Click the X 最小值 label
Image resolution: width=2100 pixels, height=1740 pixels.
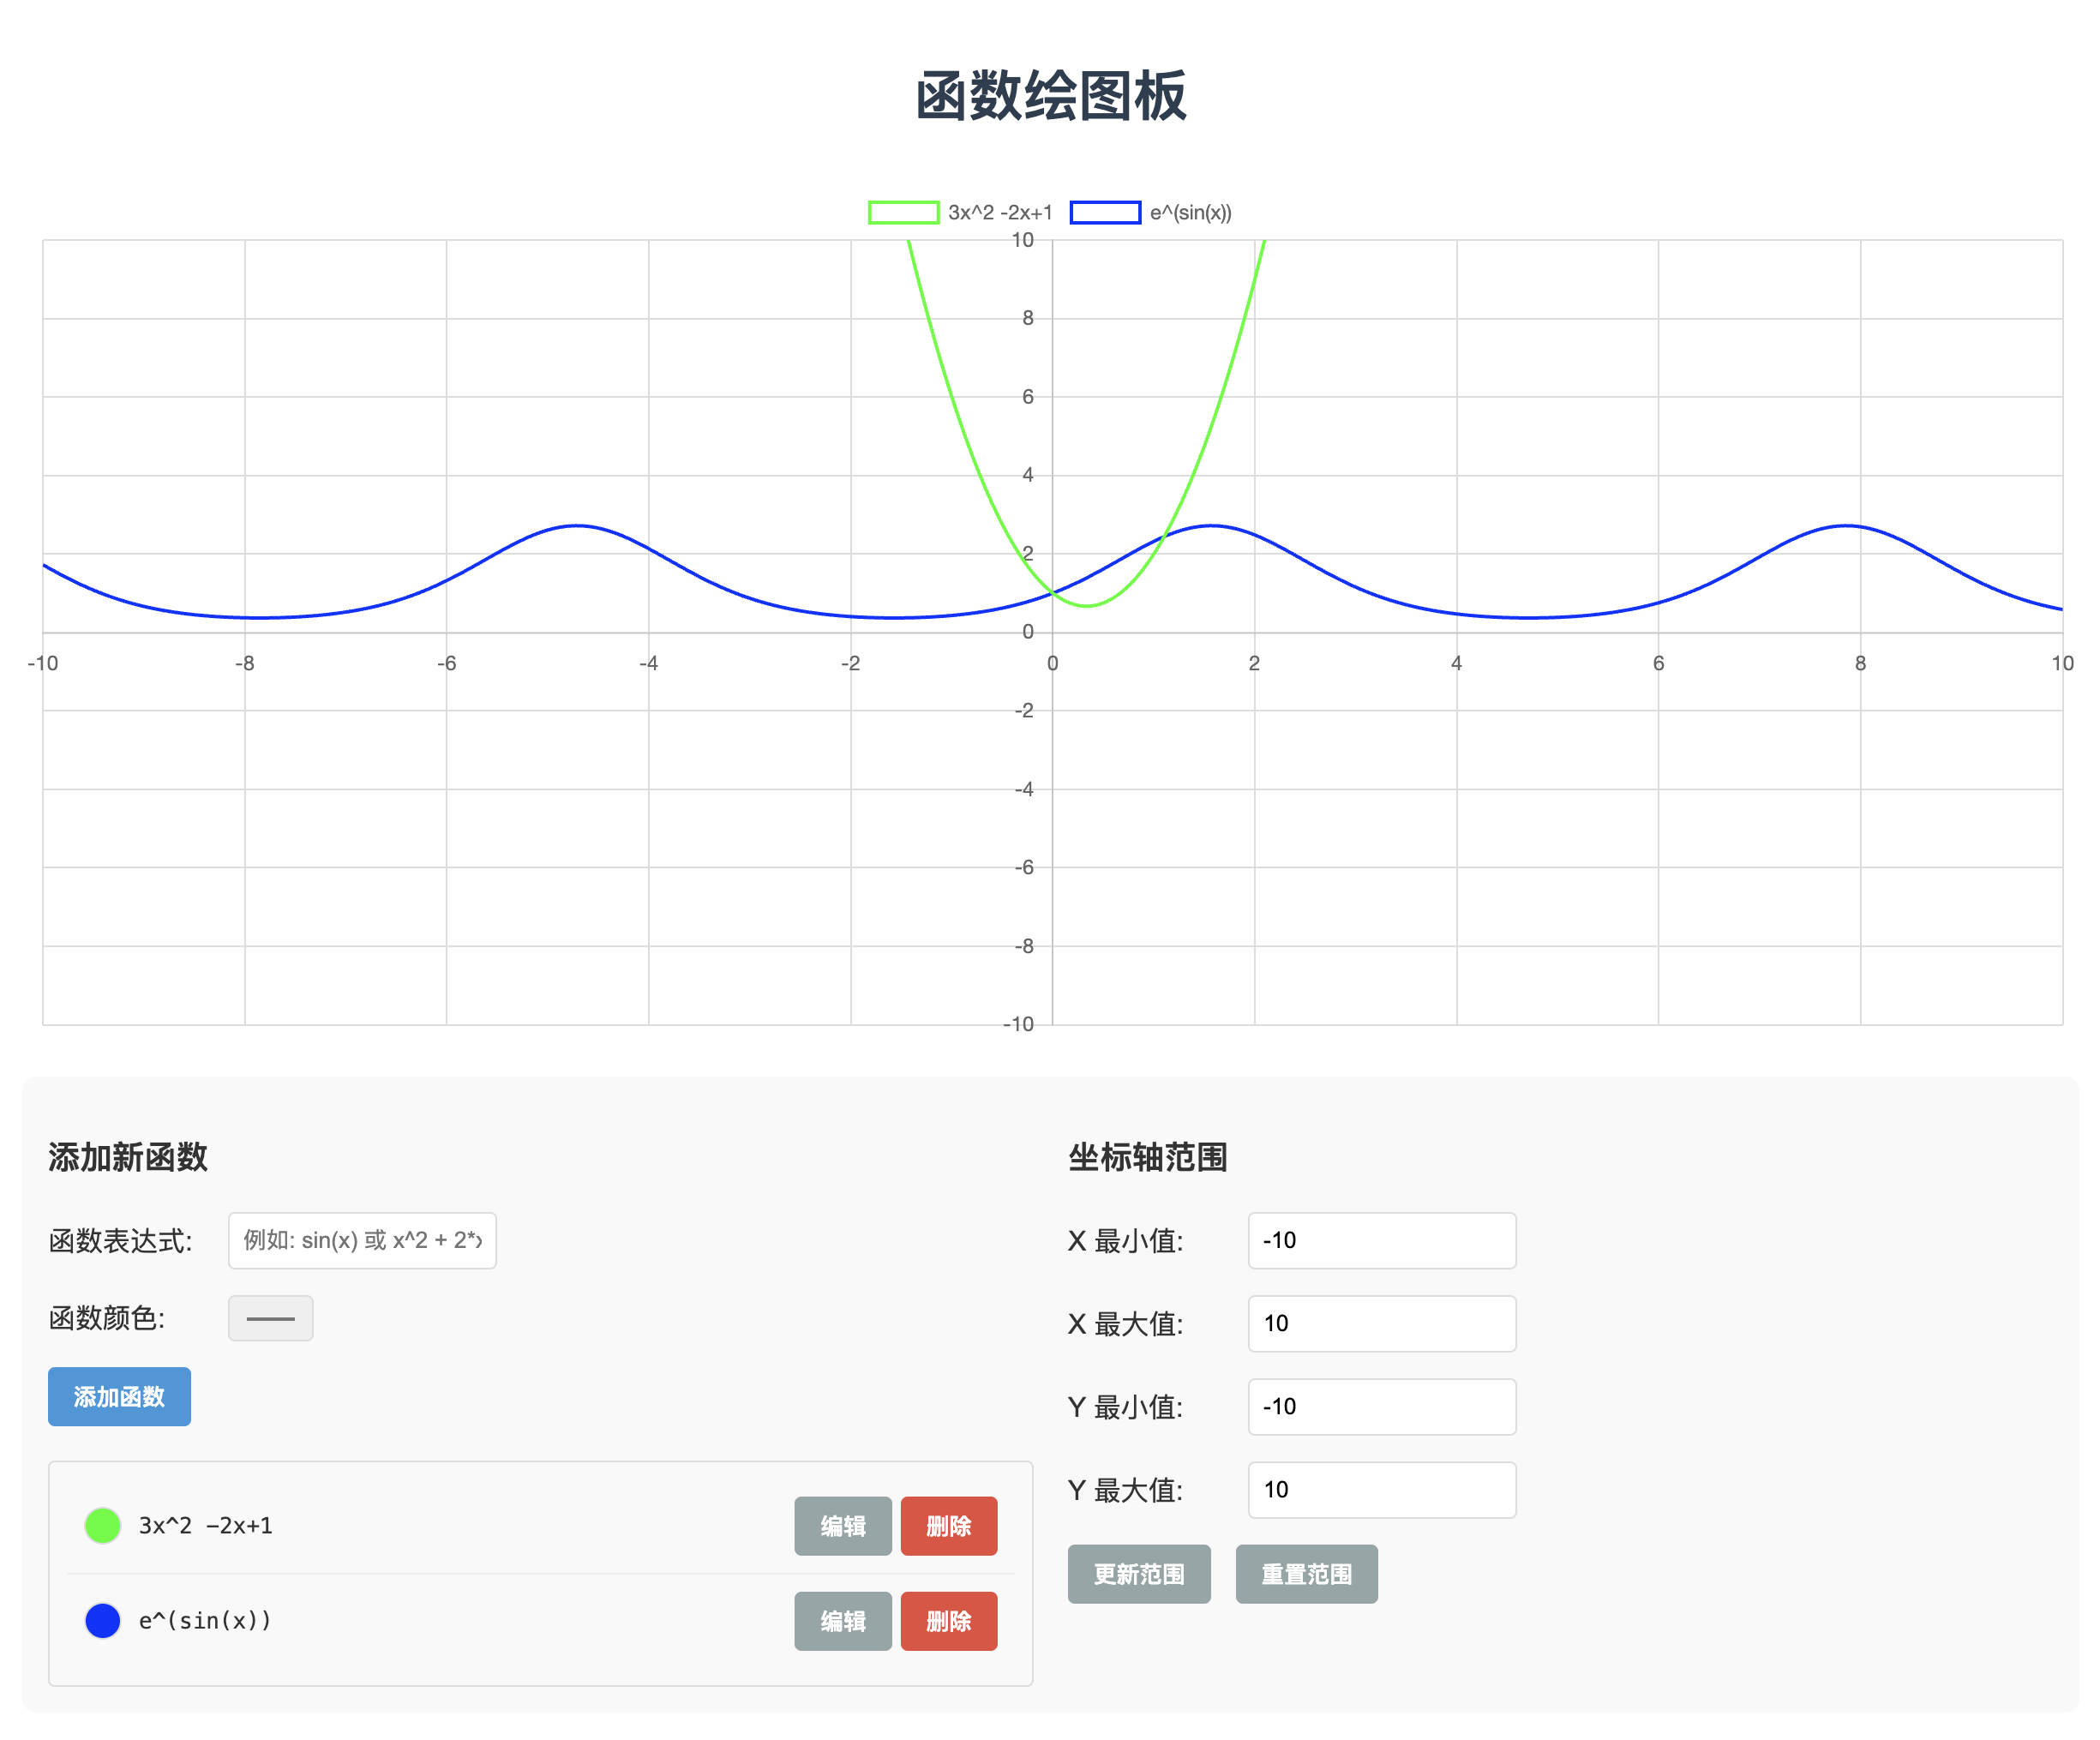click(x=1126, y=1241)
